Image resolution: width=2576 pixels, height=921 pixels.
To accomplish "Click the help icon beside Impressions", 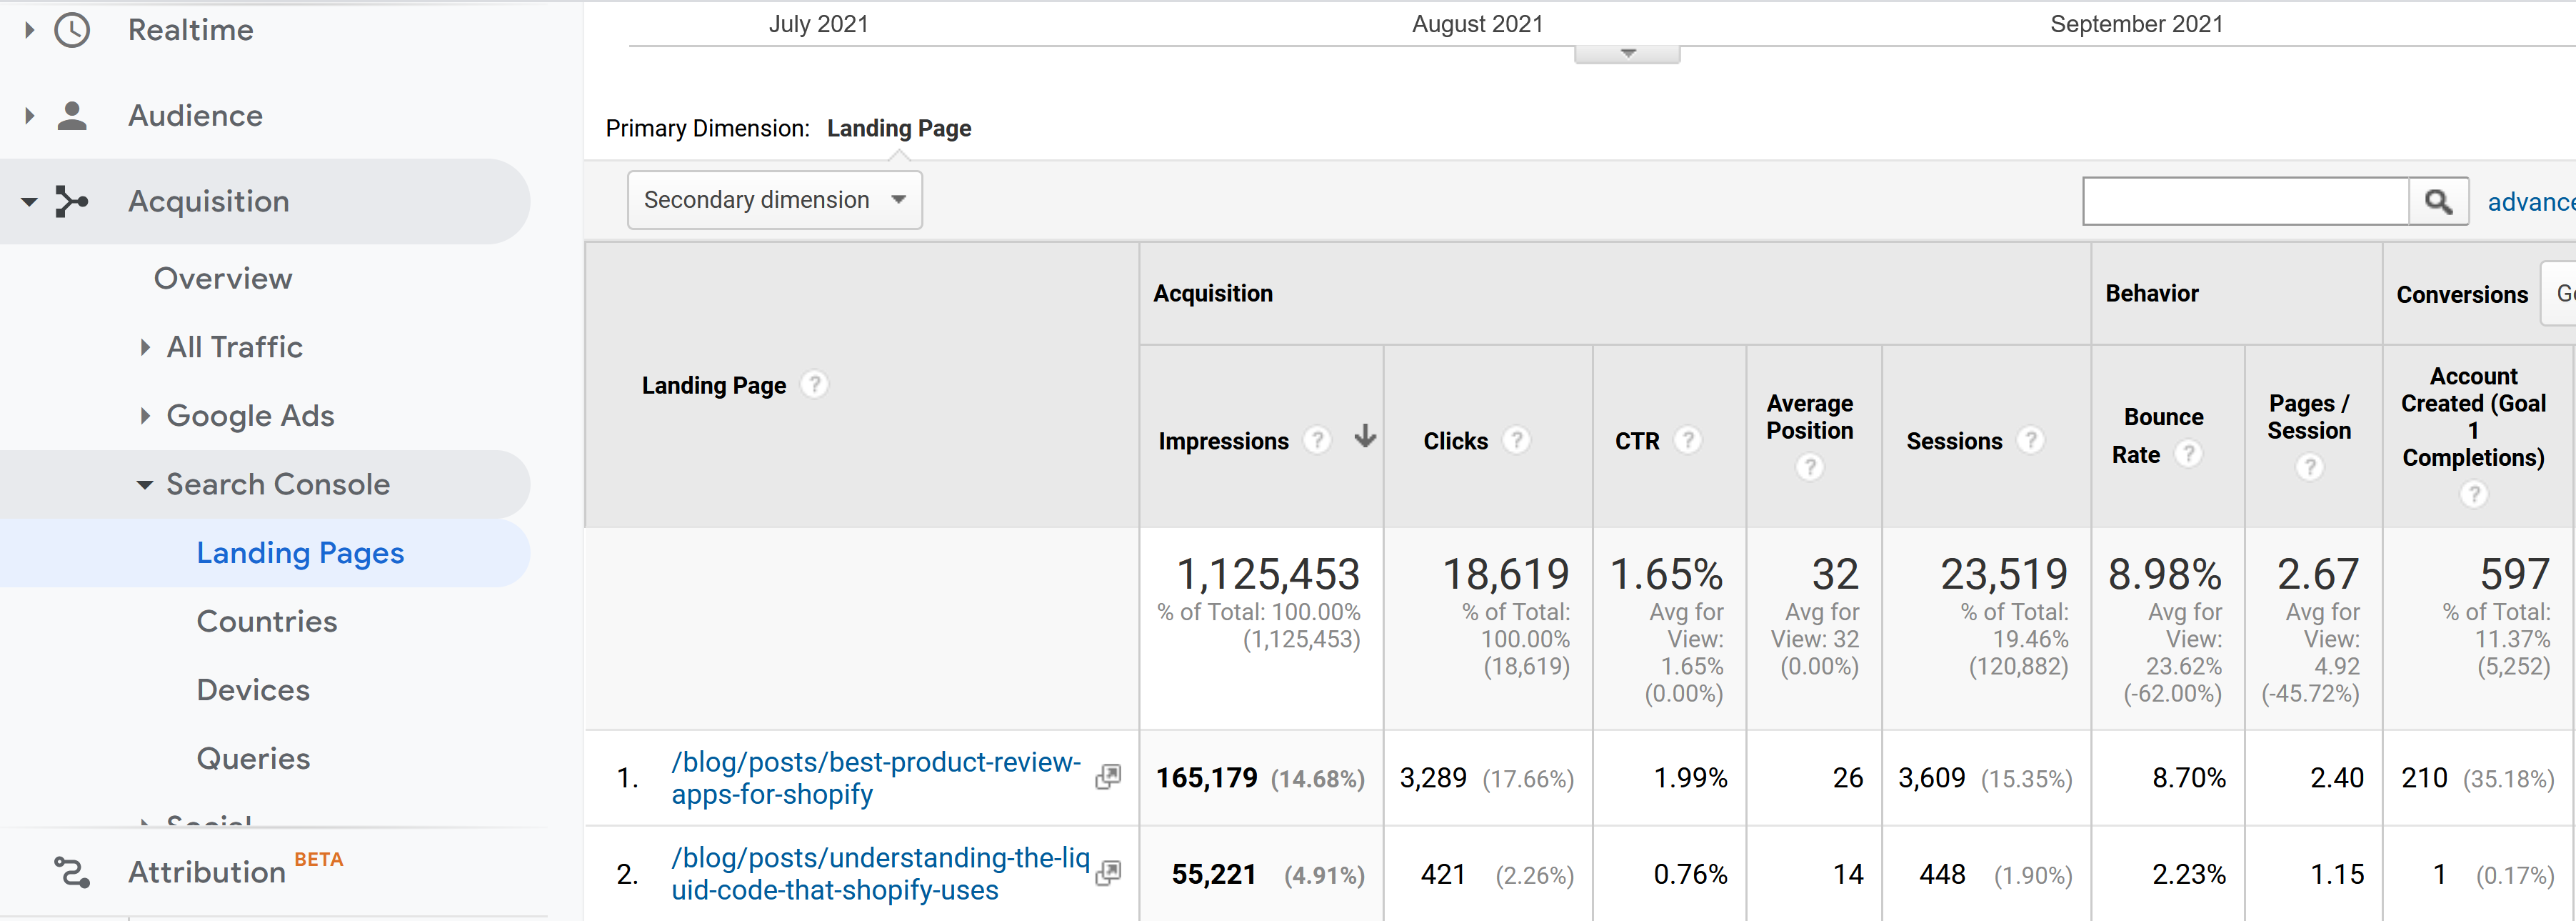I will 1318,440.
